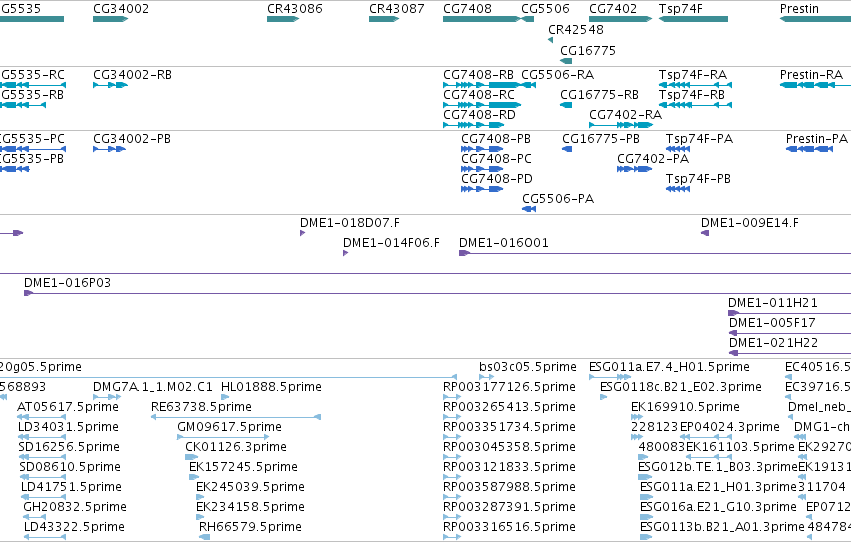851x542 pixels.
Task: Click EST EK245039.5prime
Action: pyautogui.click(x=250, y=488)
